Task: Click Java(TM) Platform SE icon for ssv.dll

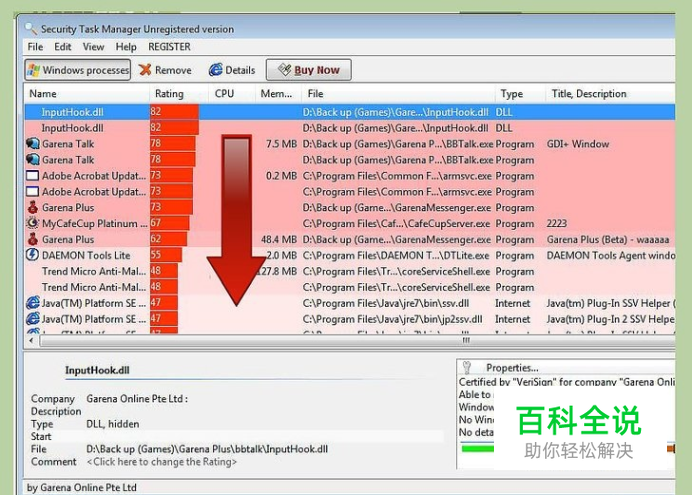Action: click(33, 303)
